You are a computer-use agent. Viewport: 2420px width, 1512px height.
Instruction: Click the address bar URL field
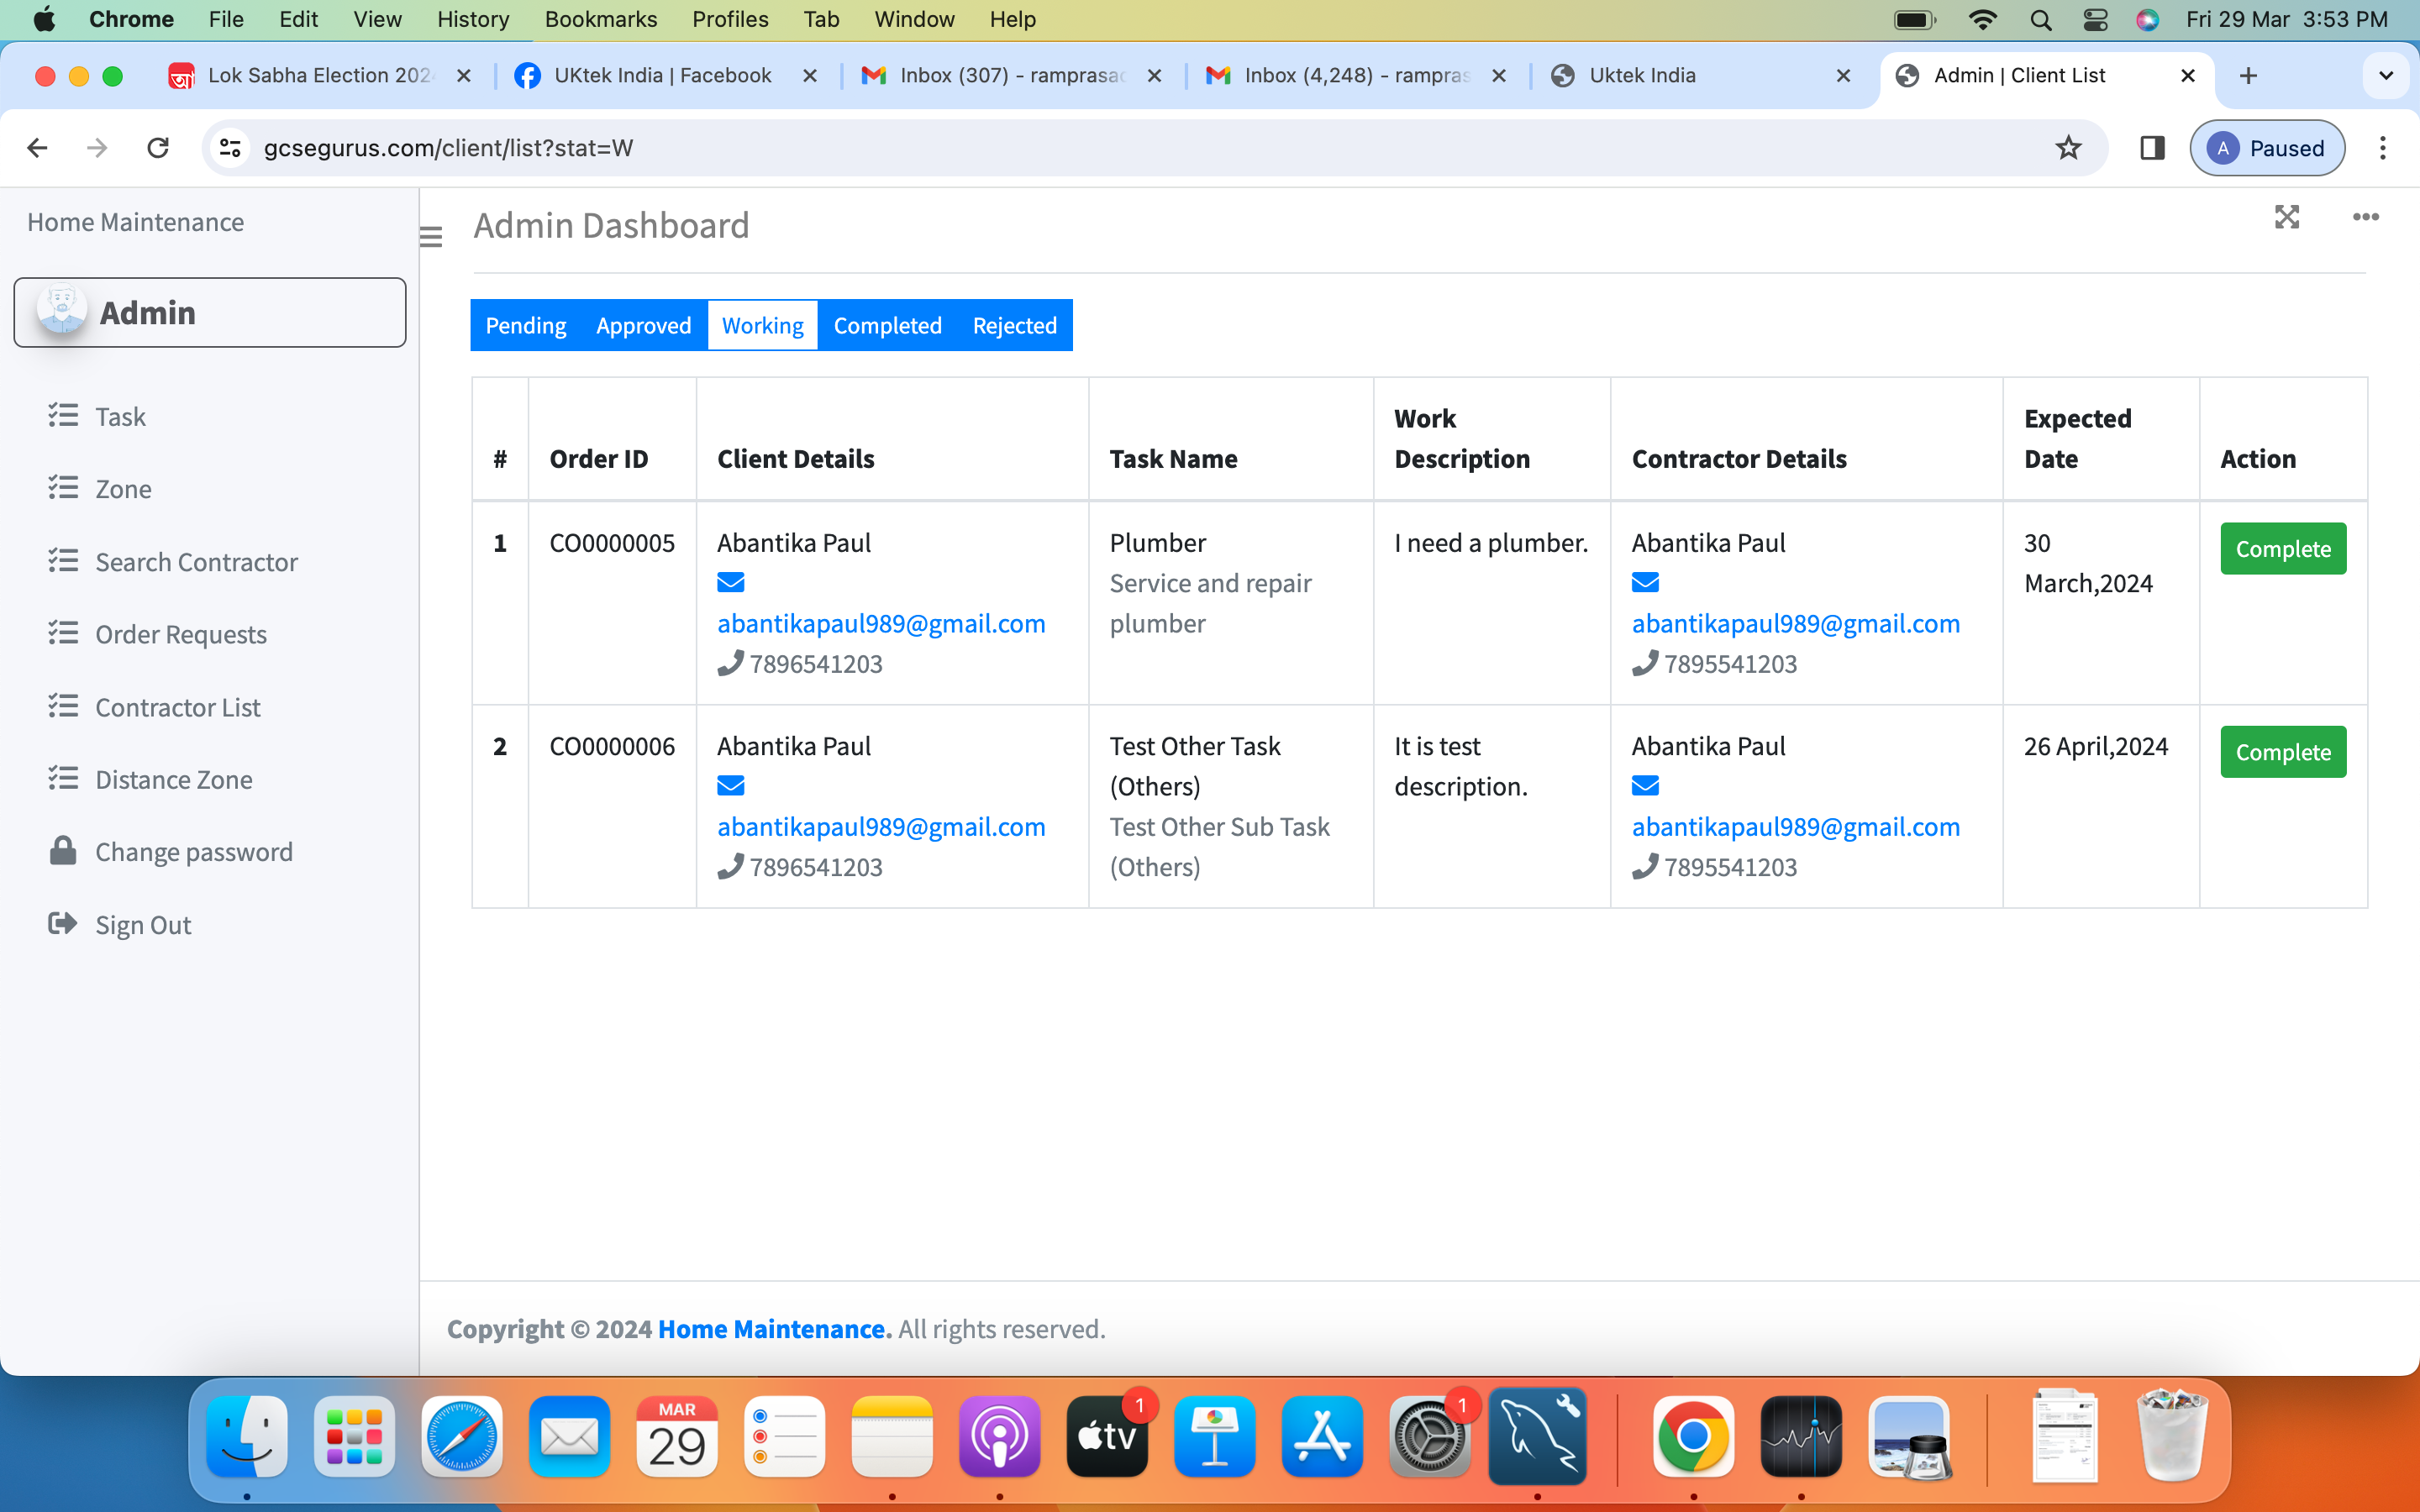click(1100, 148)
